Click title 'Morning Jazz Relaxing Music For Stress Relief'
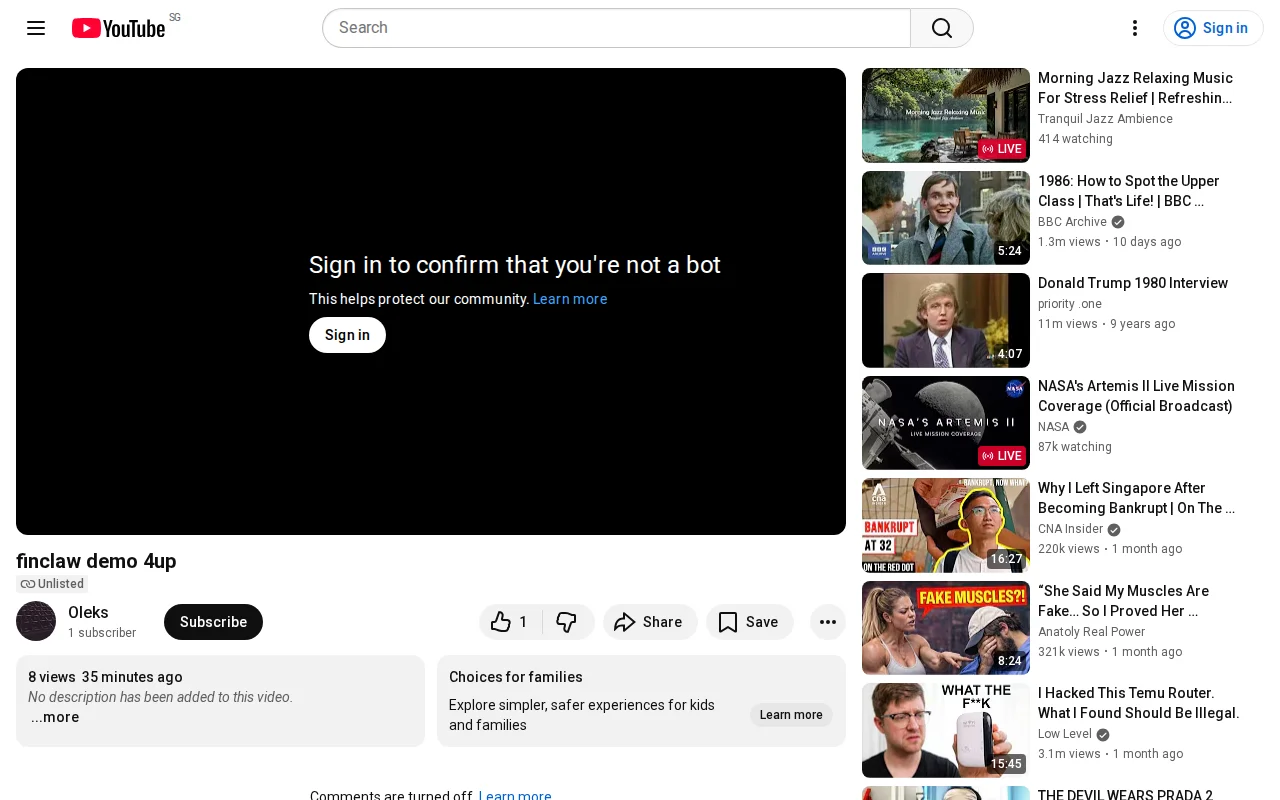Image resolution: width=1280 pixels, height=800 pixels. [1136, 88]
